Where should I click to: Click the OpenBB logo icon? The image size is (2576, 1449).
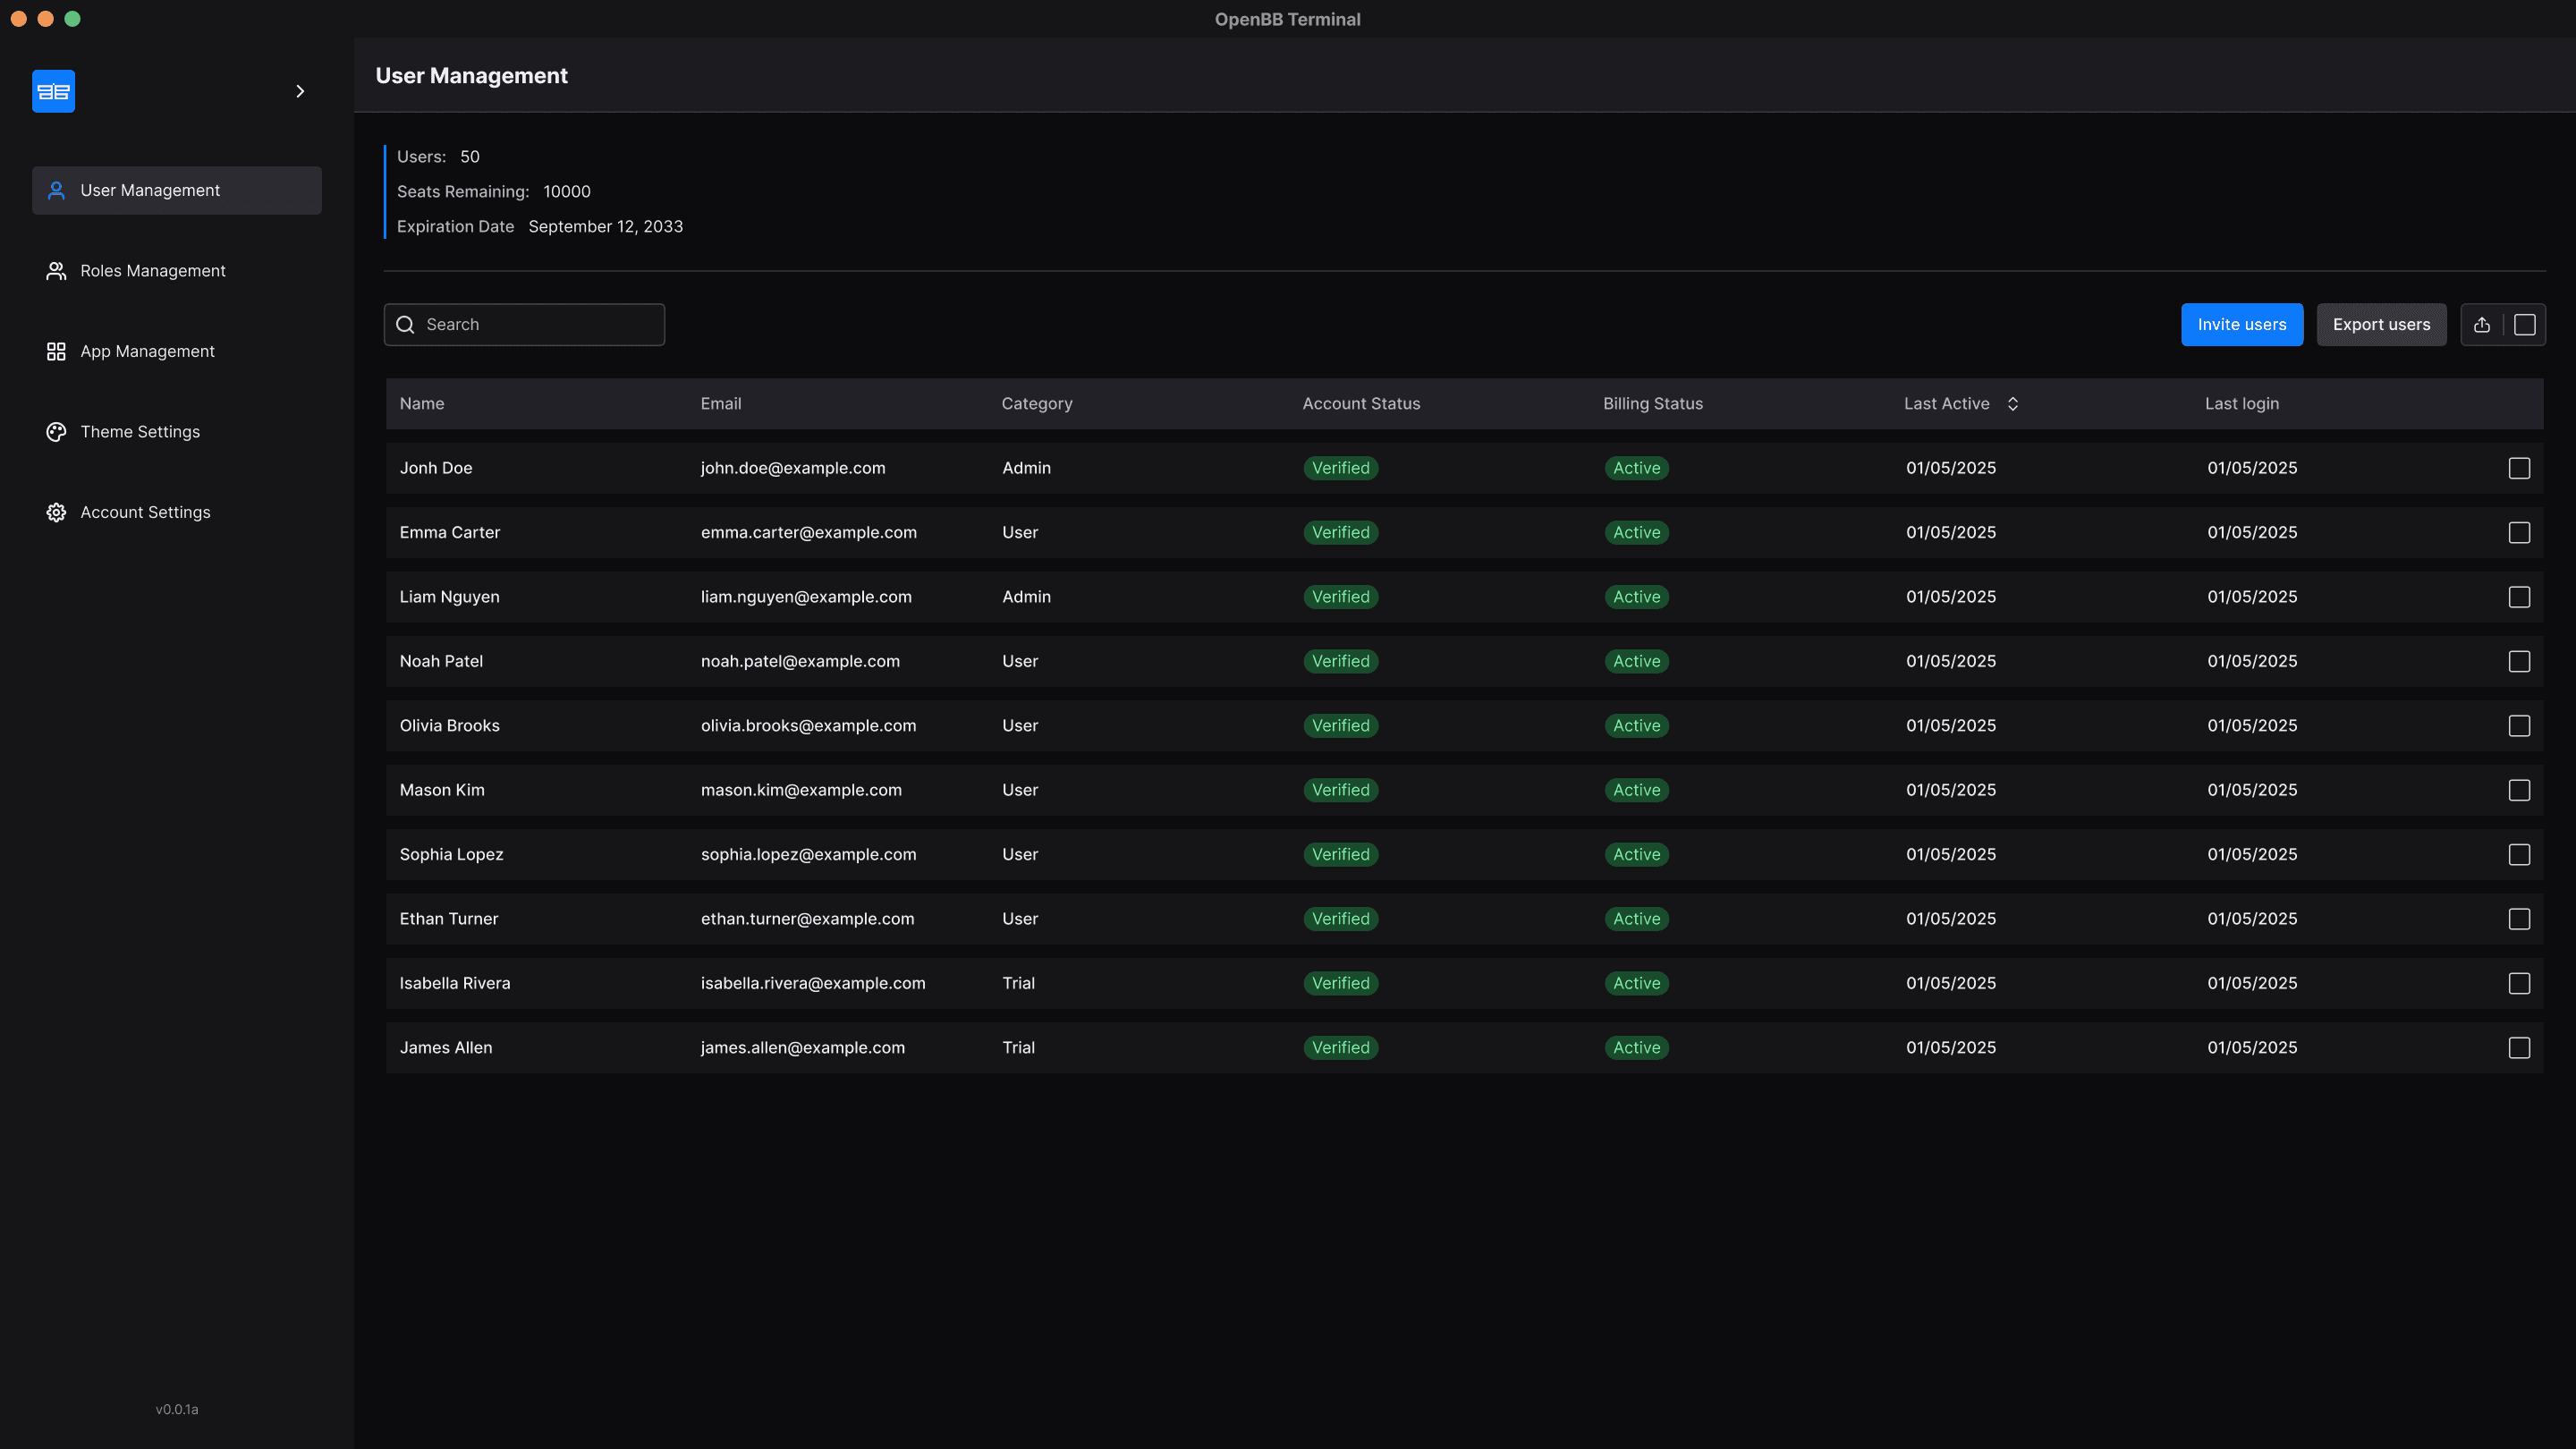[53, 91]
